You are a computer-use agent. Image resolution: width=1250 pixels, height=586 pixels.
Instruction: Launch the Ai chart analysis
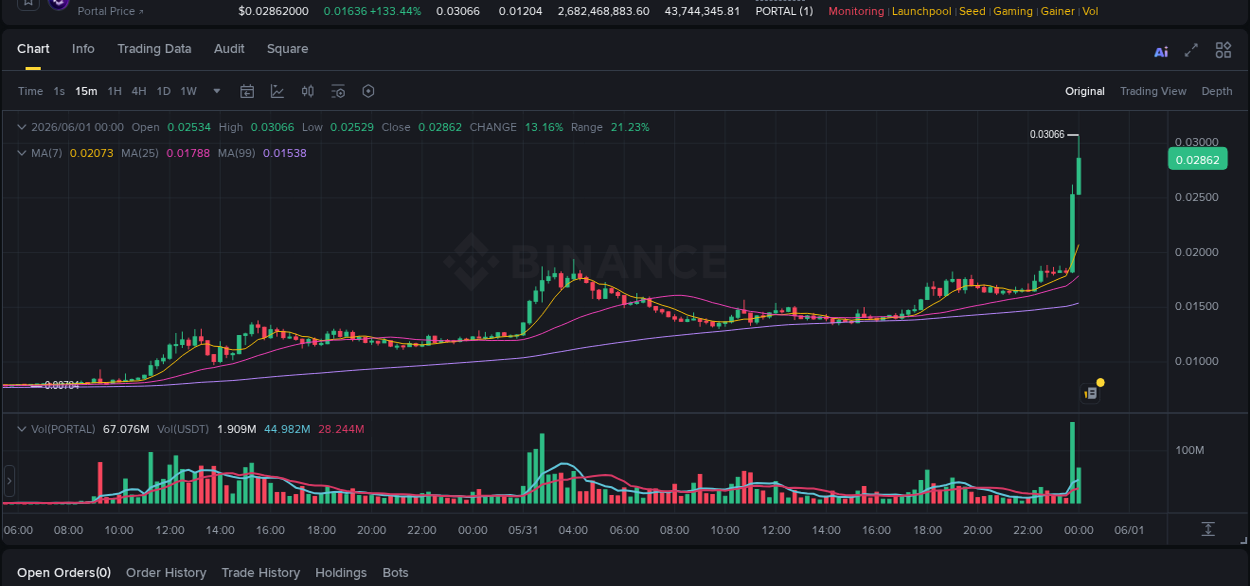pos(1161,51)
